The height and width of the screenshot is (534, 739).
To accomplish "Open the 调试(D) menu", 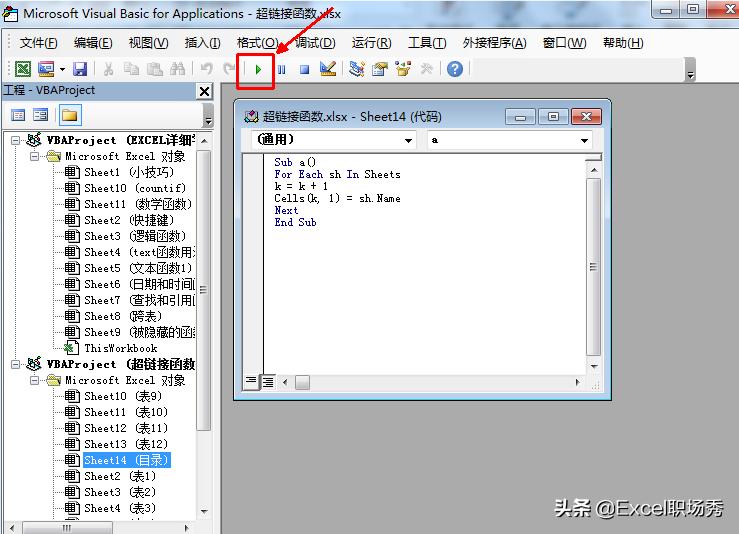I will 315,43.
